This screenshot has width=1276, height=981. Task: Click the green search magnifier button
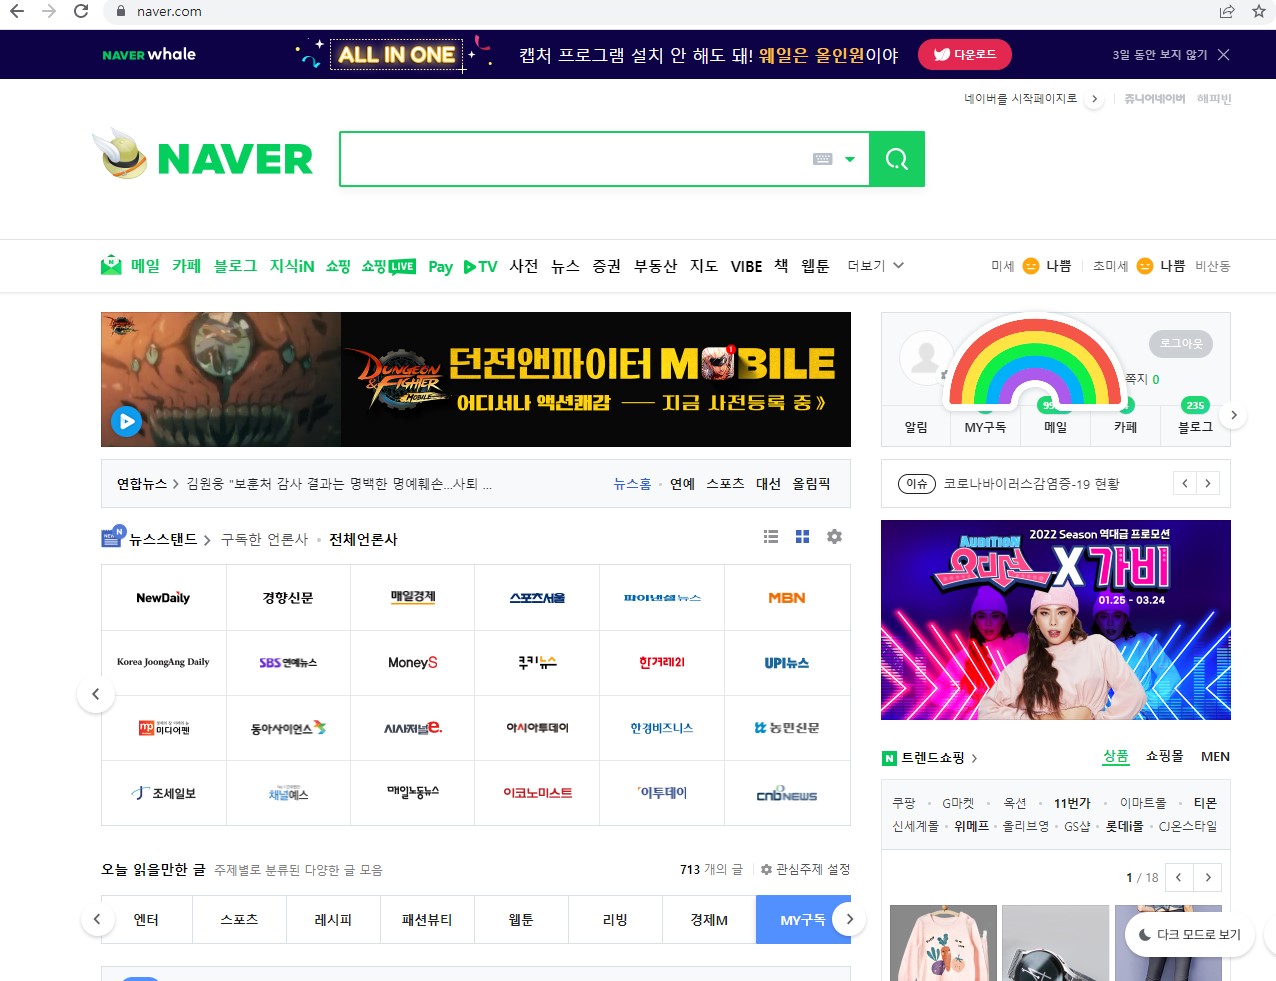tap(897, 159)
